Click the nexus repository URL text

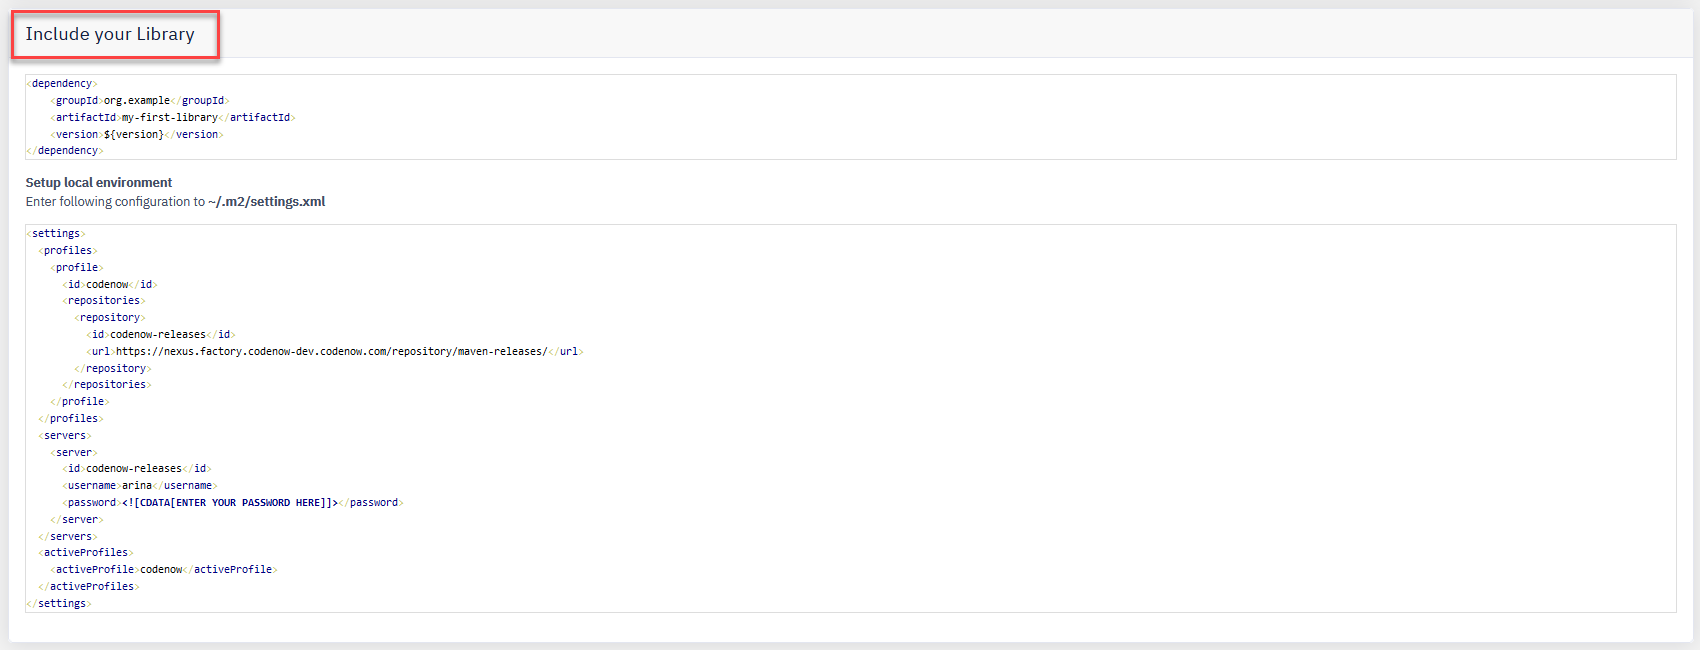point(331,352)
